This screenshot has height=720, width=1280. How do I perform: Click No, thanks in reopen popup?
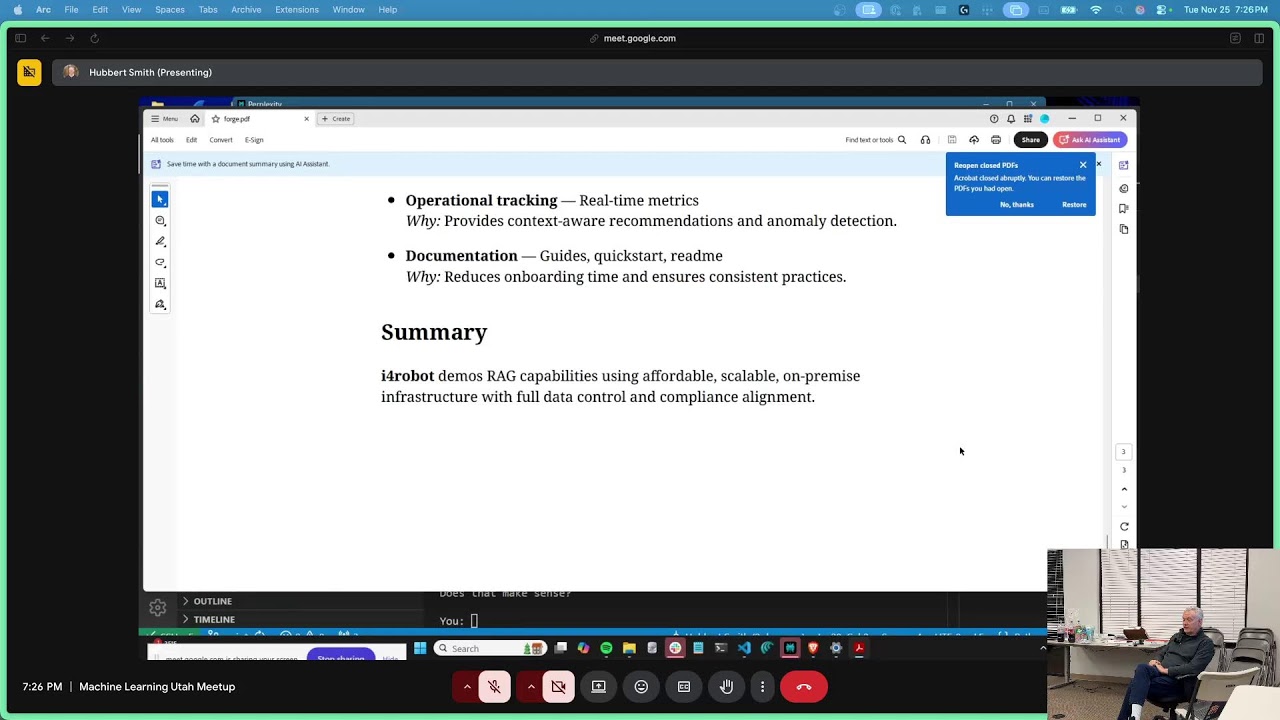click(x=1017, y=205)
